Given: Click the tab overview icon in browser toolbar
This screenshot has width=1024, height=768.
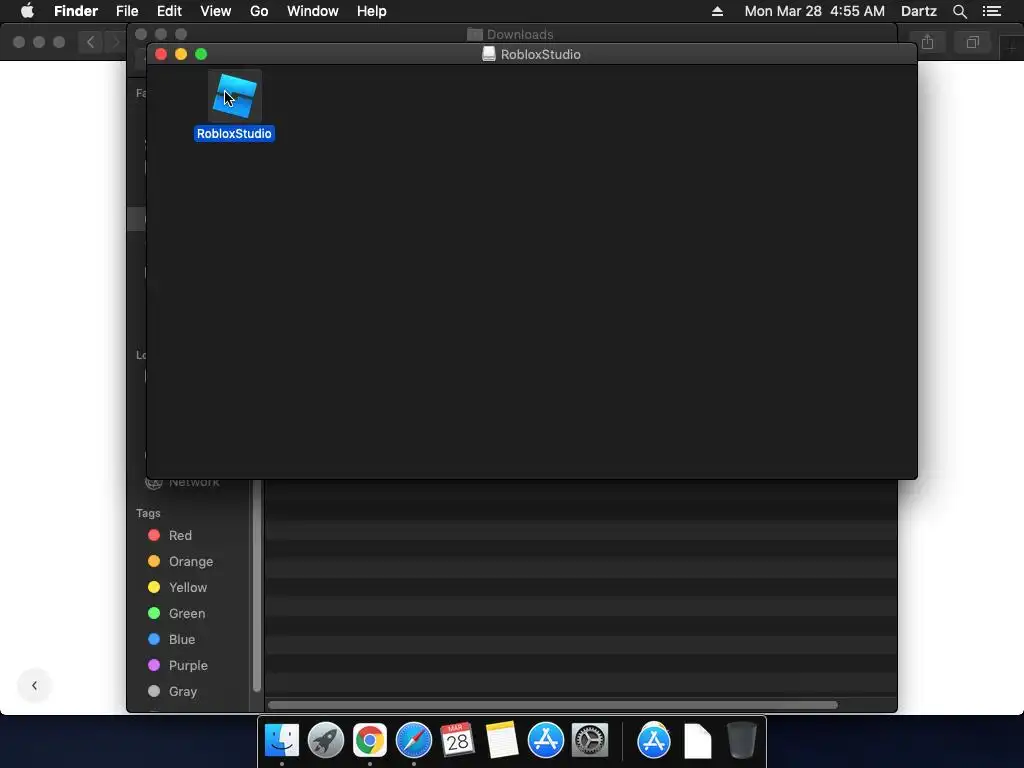Looking at the screenshot, I should click(972, 42).
